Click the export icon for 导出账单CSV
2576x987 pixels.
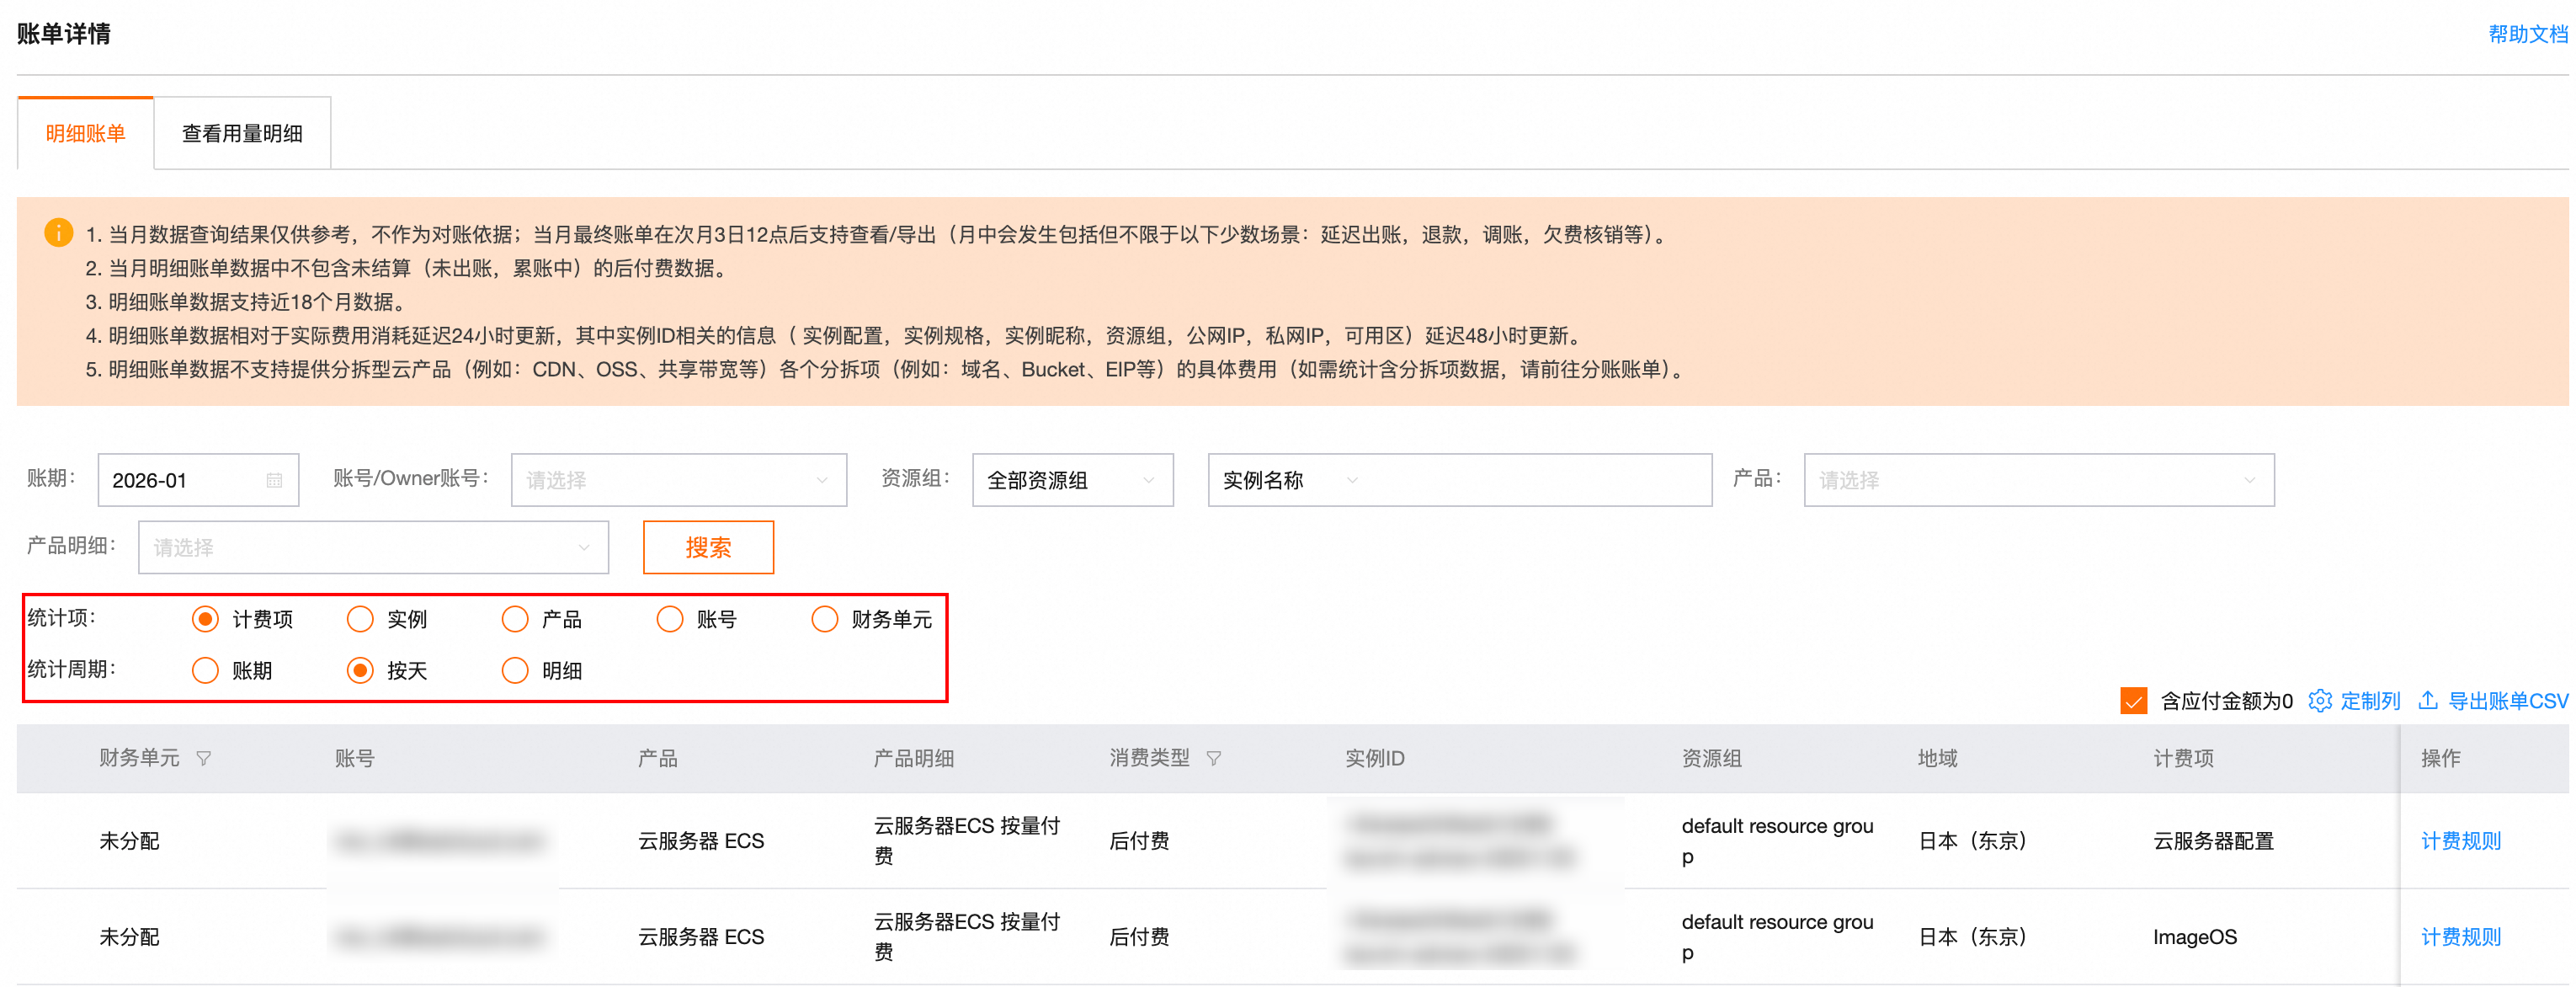point(2428,701)
